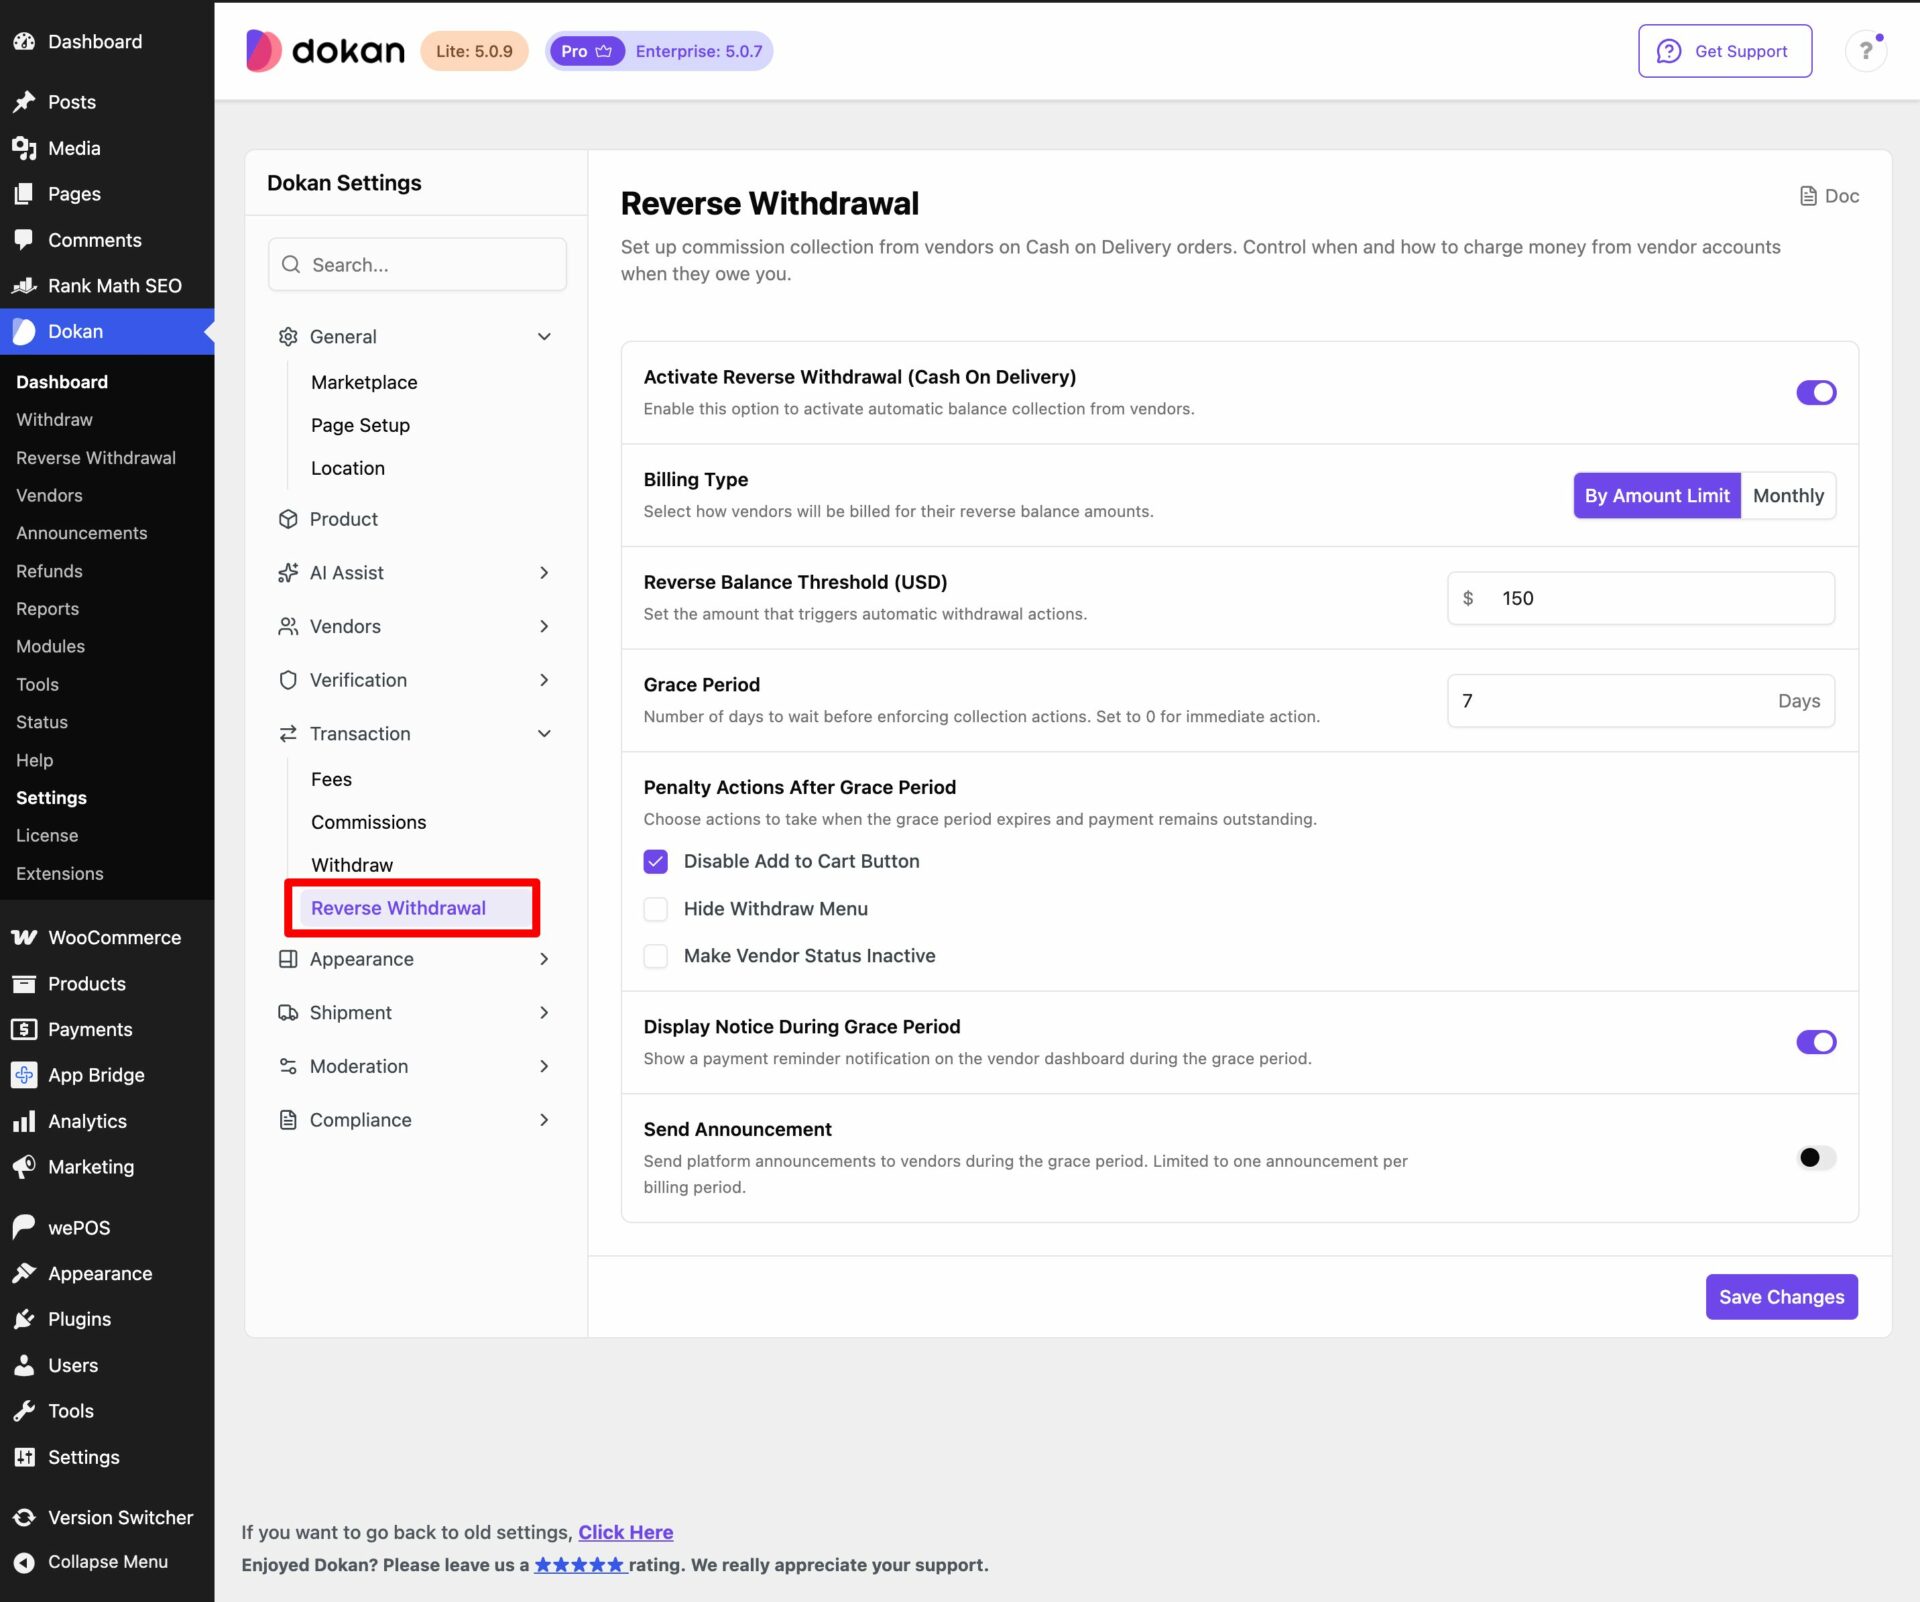The height and width of the screenshot is (1602, 1920).
Task: Click the five-star rating link
Action: (x=579, y=1565)
